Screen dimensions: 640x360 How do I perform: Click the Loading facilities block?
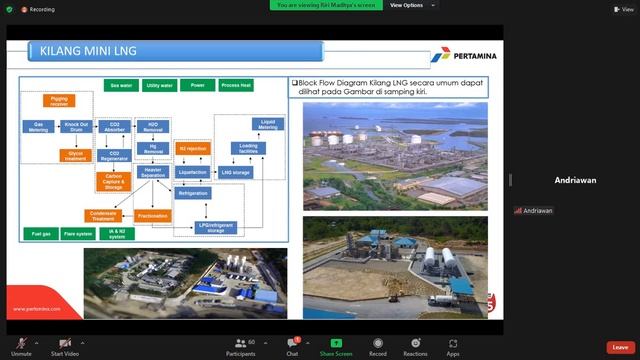click(x=248, y=148)
